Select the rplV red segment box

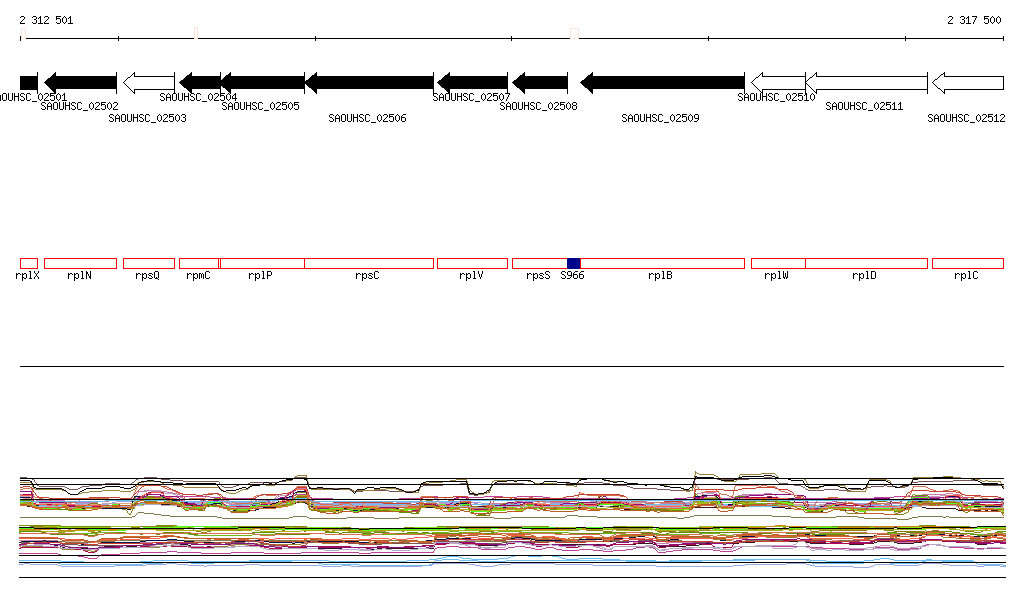(472, 264)
